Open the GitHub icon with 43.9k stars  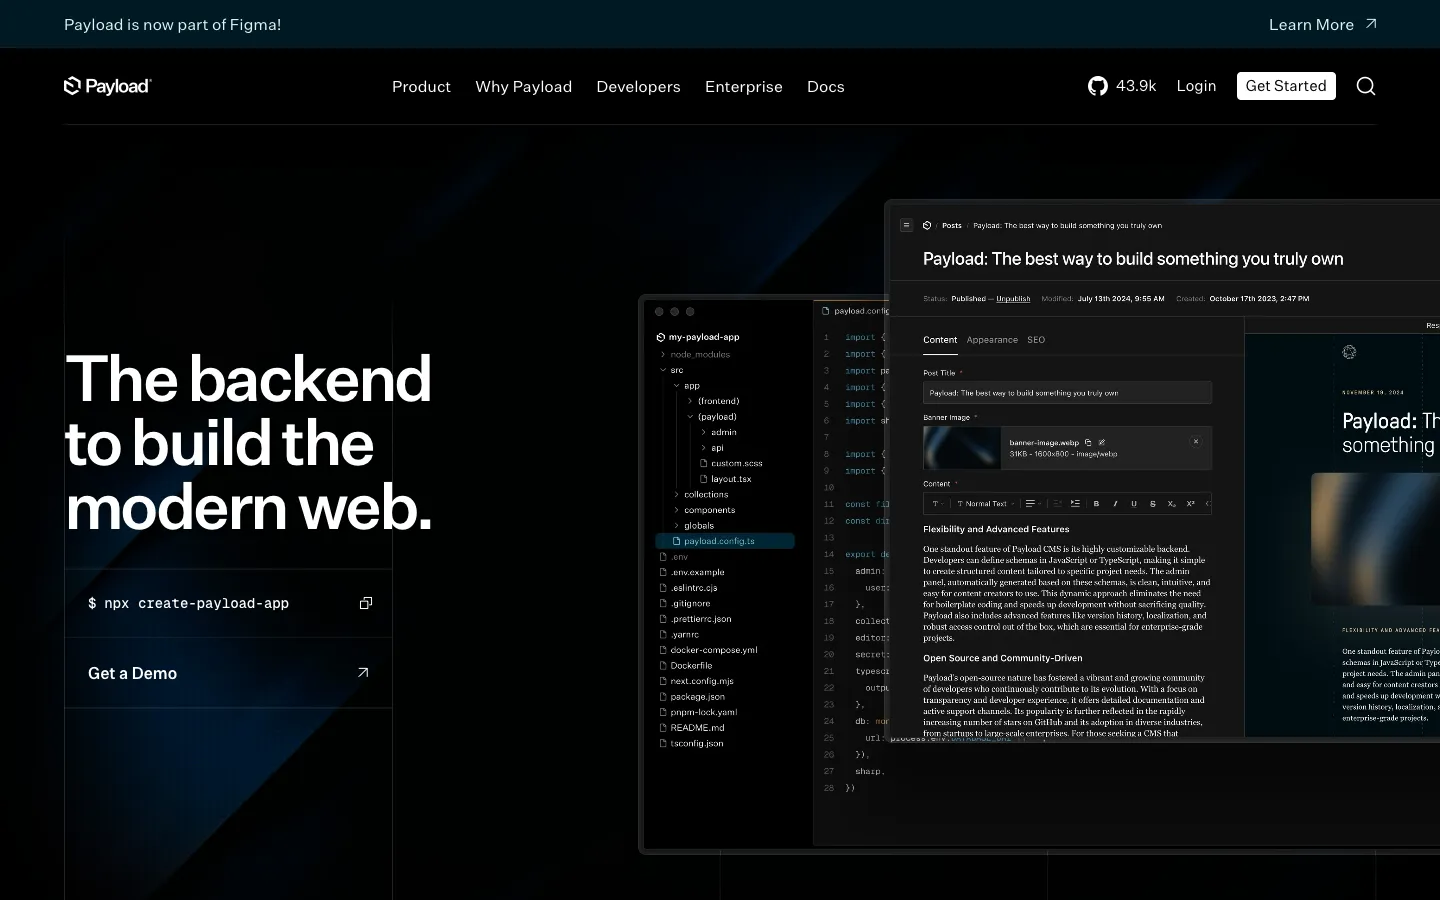click(x=1098, y=86)
